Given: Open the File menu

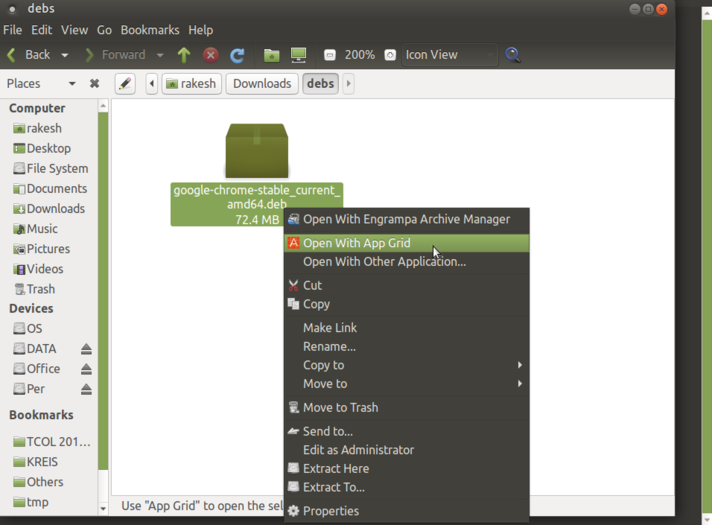Looking at the screenshot, I should [12, 30].
